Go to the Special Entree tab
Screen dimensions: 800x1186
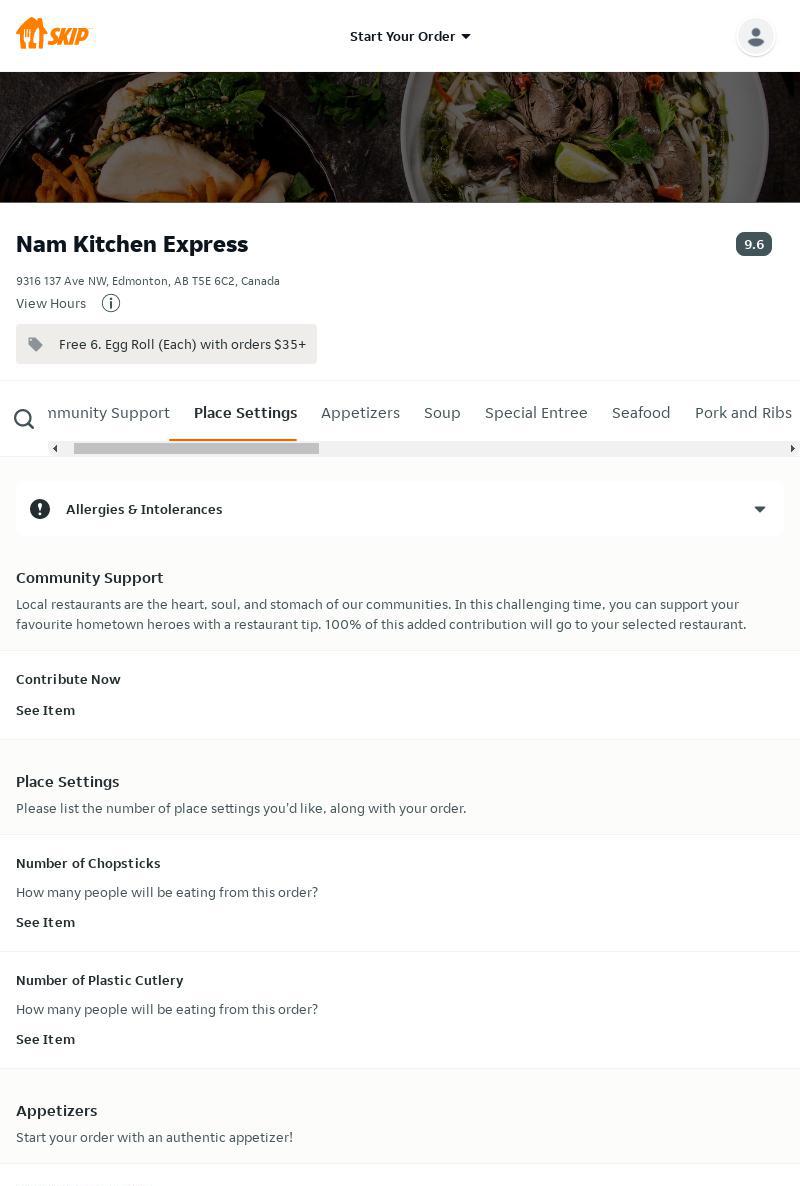click(x=536, y=413)
